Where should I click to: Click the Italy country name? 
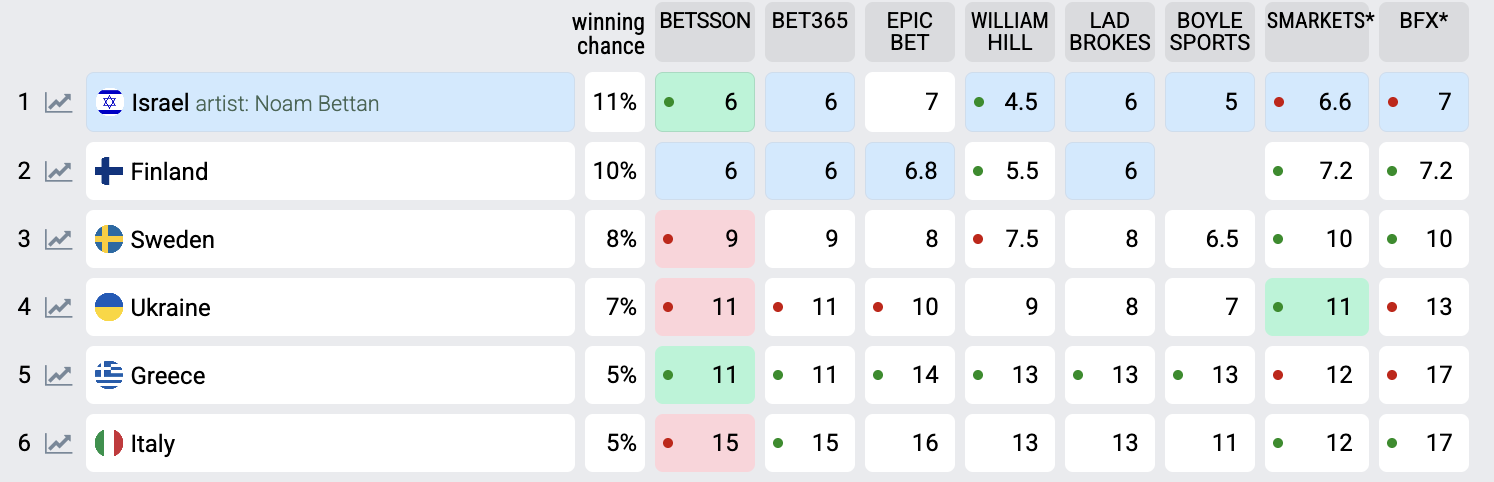pyautogui.click(x=152, y=444)
